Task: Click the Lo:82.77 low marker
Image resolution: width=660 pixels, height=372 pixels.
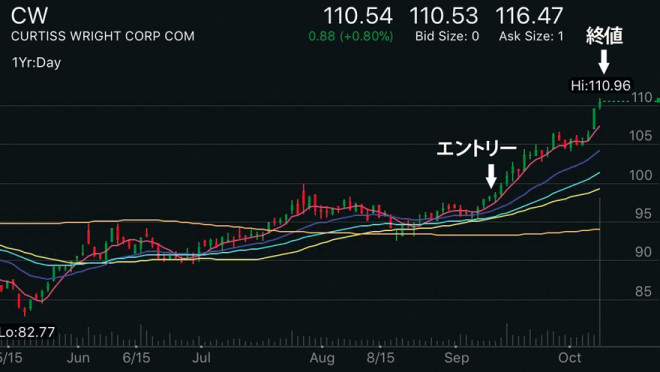Action: pyautogui.click(x=27, y=332)
